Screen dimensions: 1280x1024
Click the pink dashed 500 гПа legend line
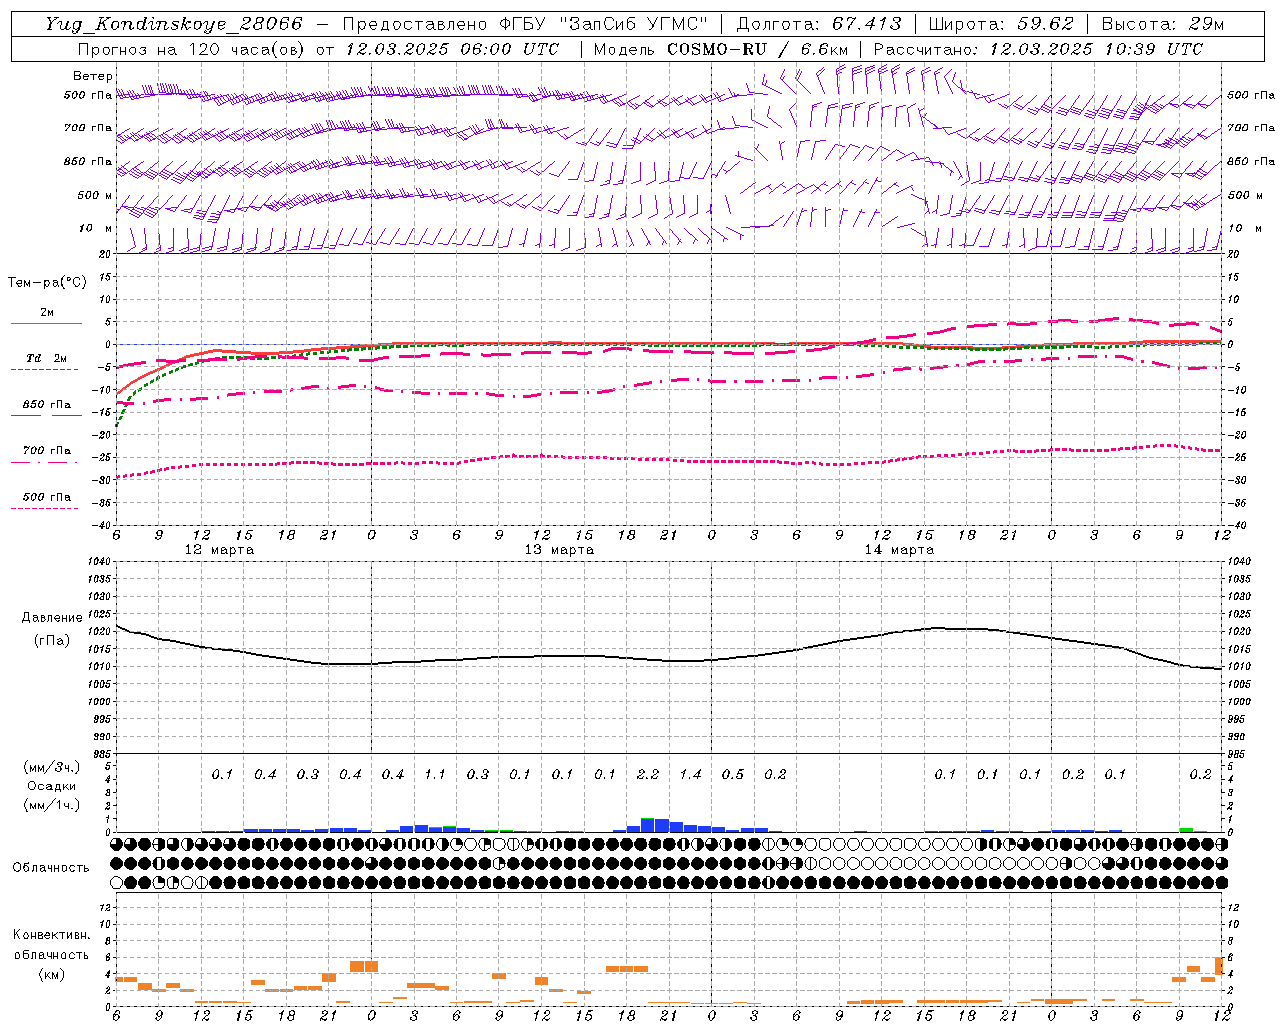44,508
